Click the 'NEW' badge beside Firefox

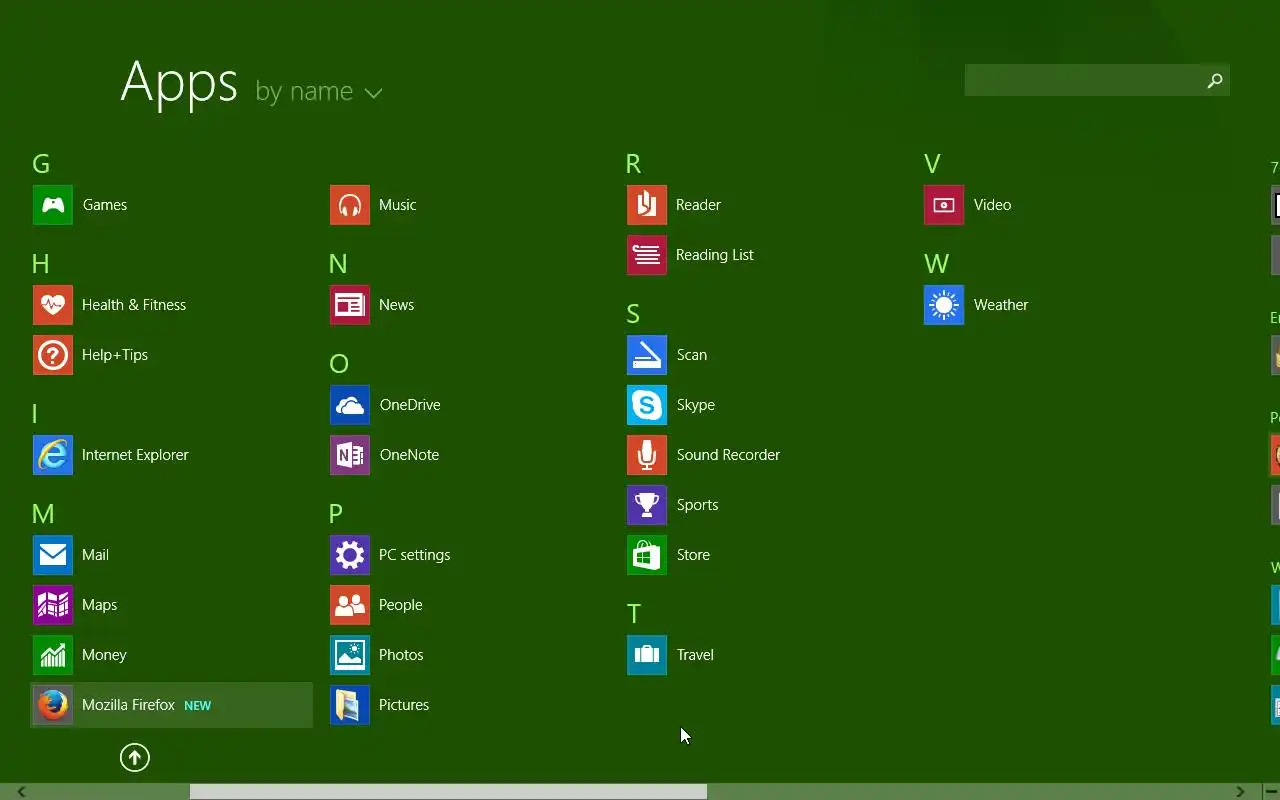[x=198, y=706]
